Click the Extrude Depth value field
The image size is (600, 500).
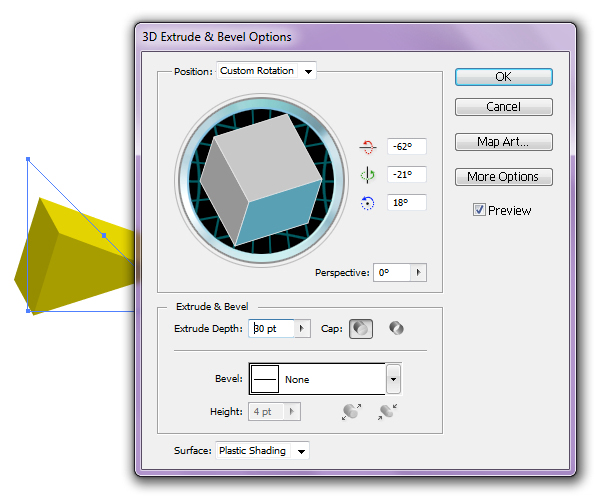click(272, 329)
